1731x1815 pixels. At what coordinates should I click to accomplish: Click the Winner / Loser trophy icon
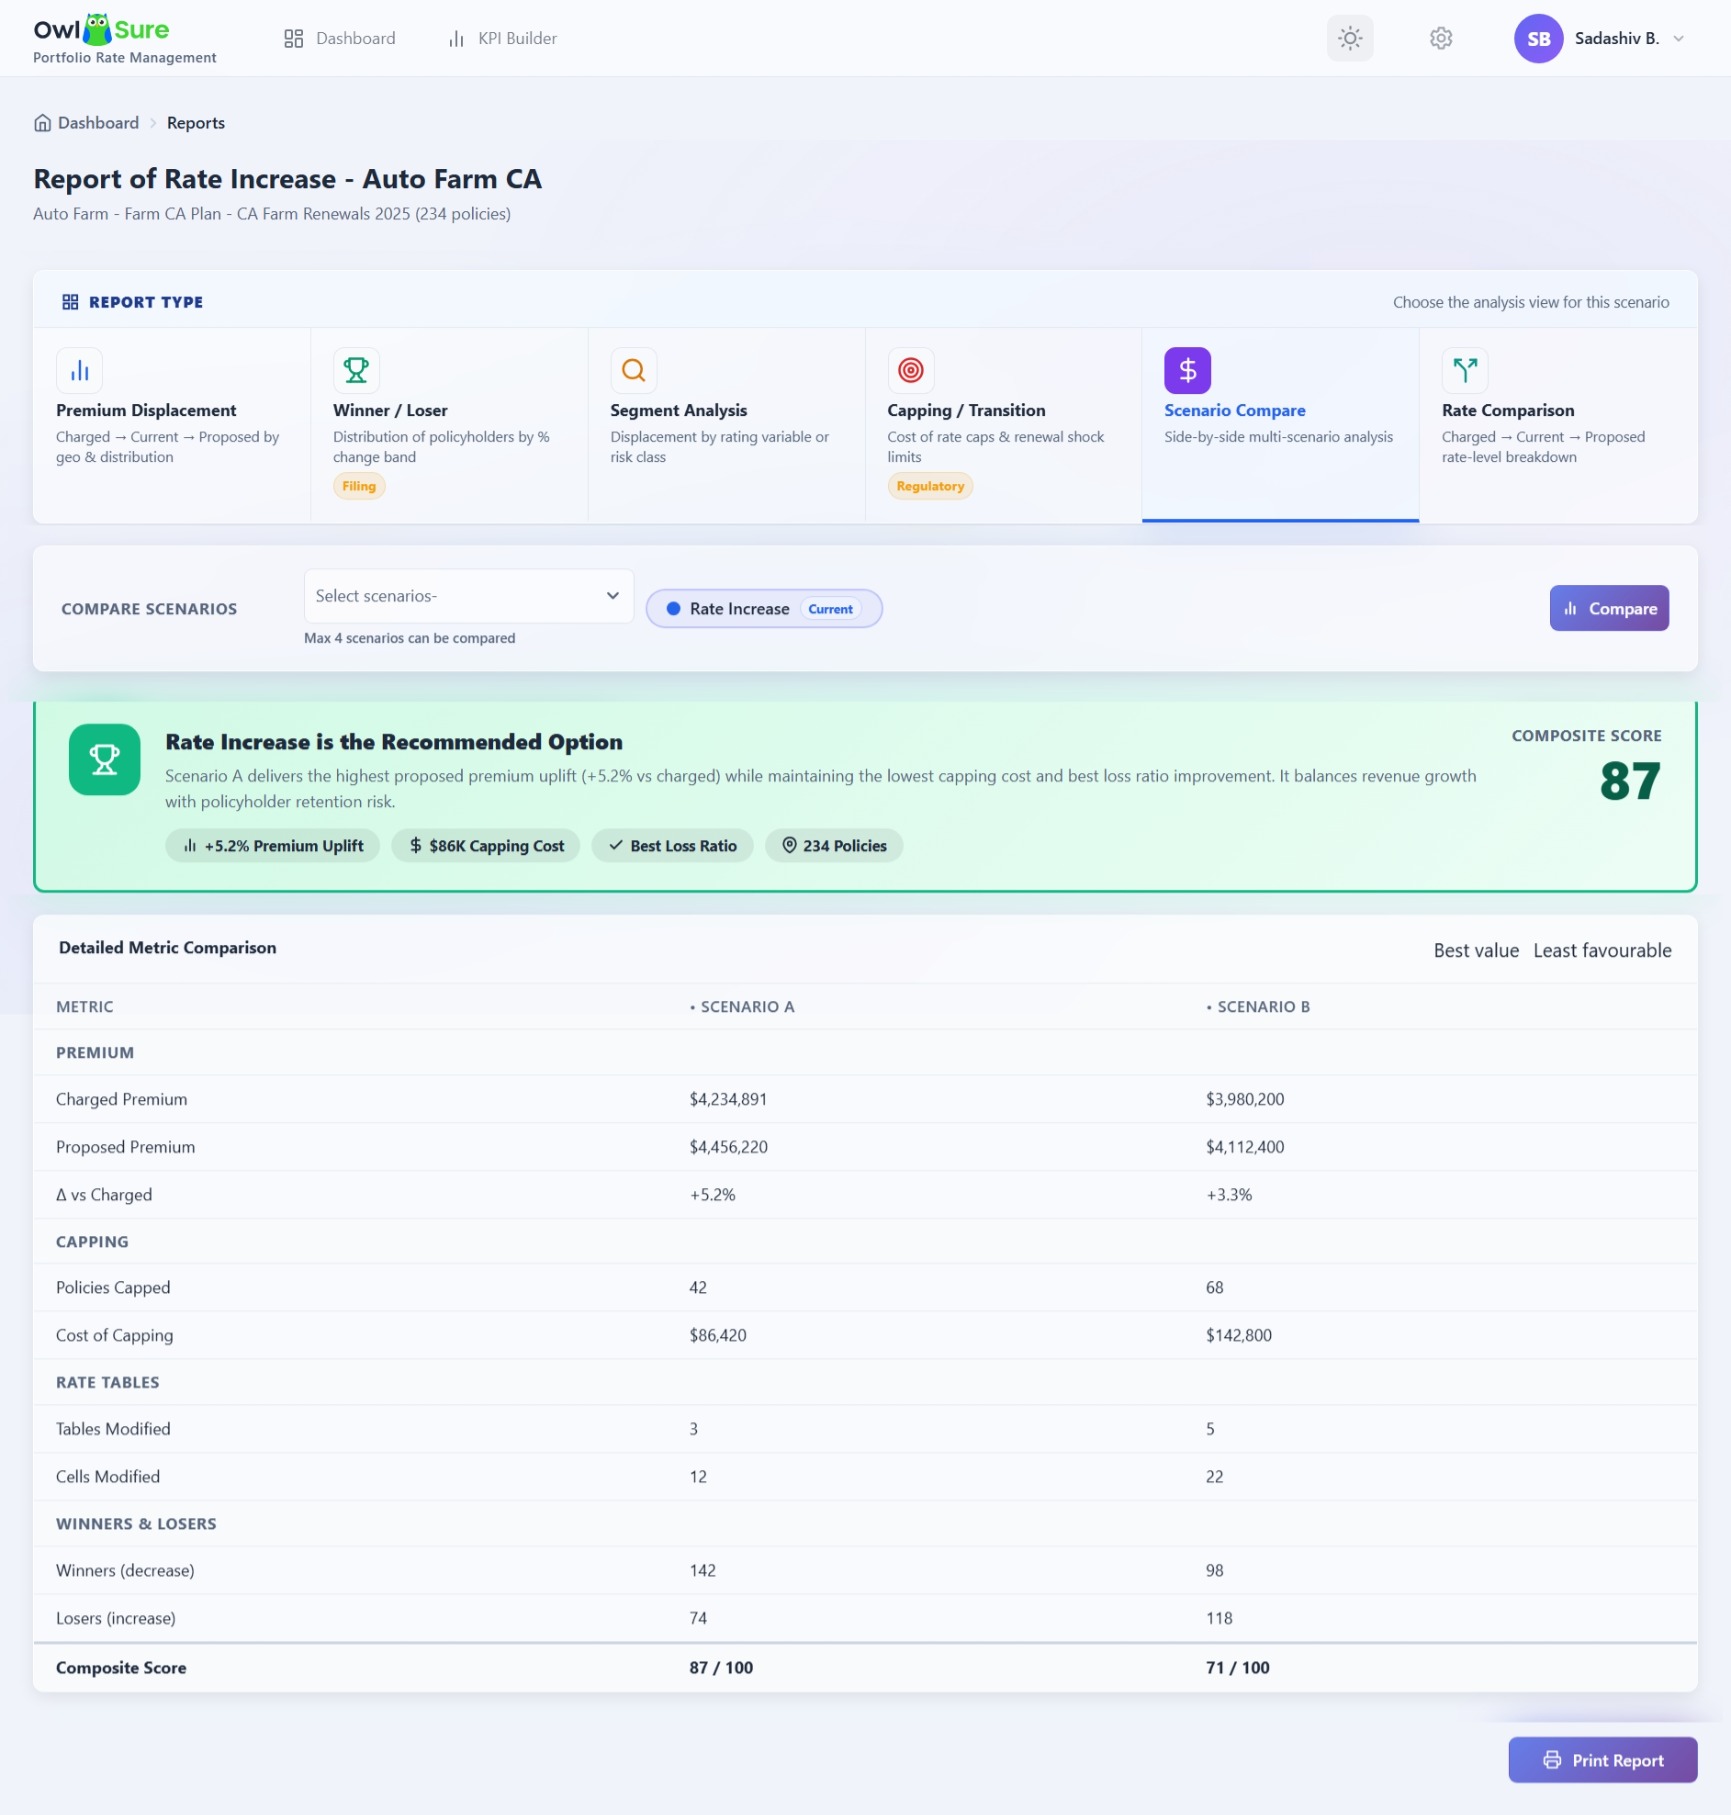(356, 370)
